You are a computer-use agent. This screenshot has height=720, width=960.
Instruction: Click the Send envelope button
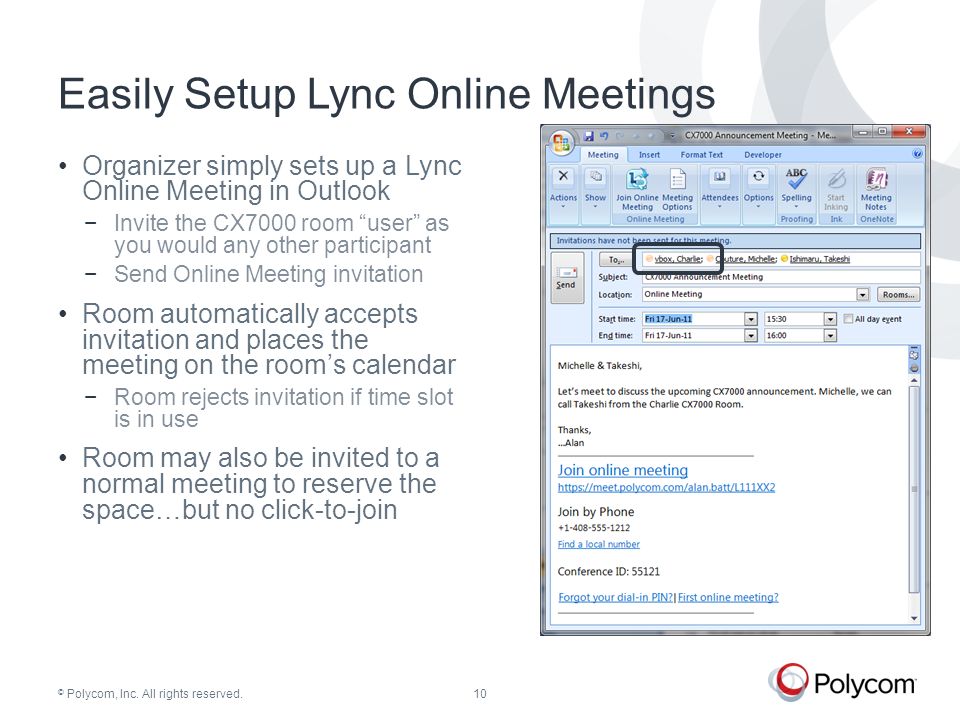click(566, 277)
